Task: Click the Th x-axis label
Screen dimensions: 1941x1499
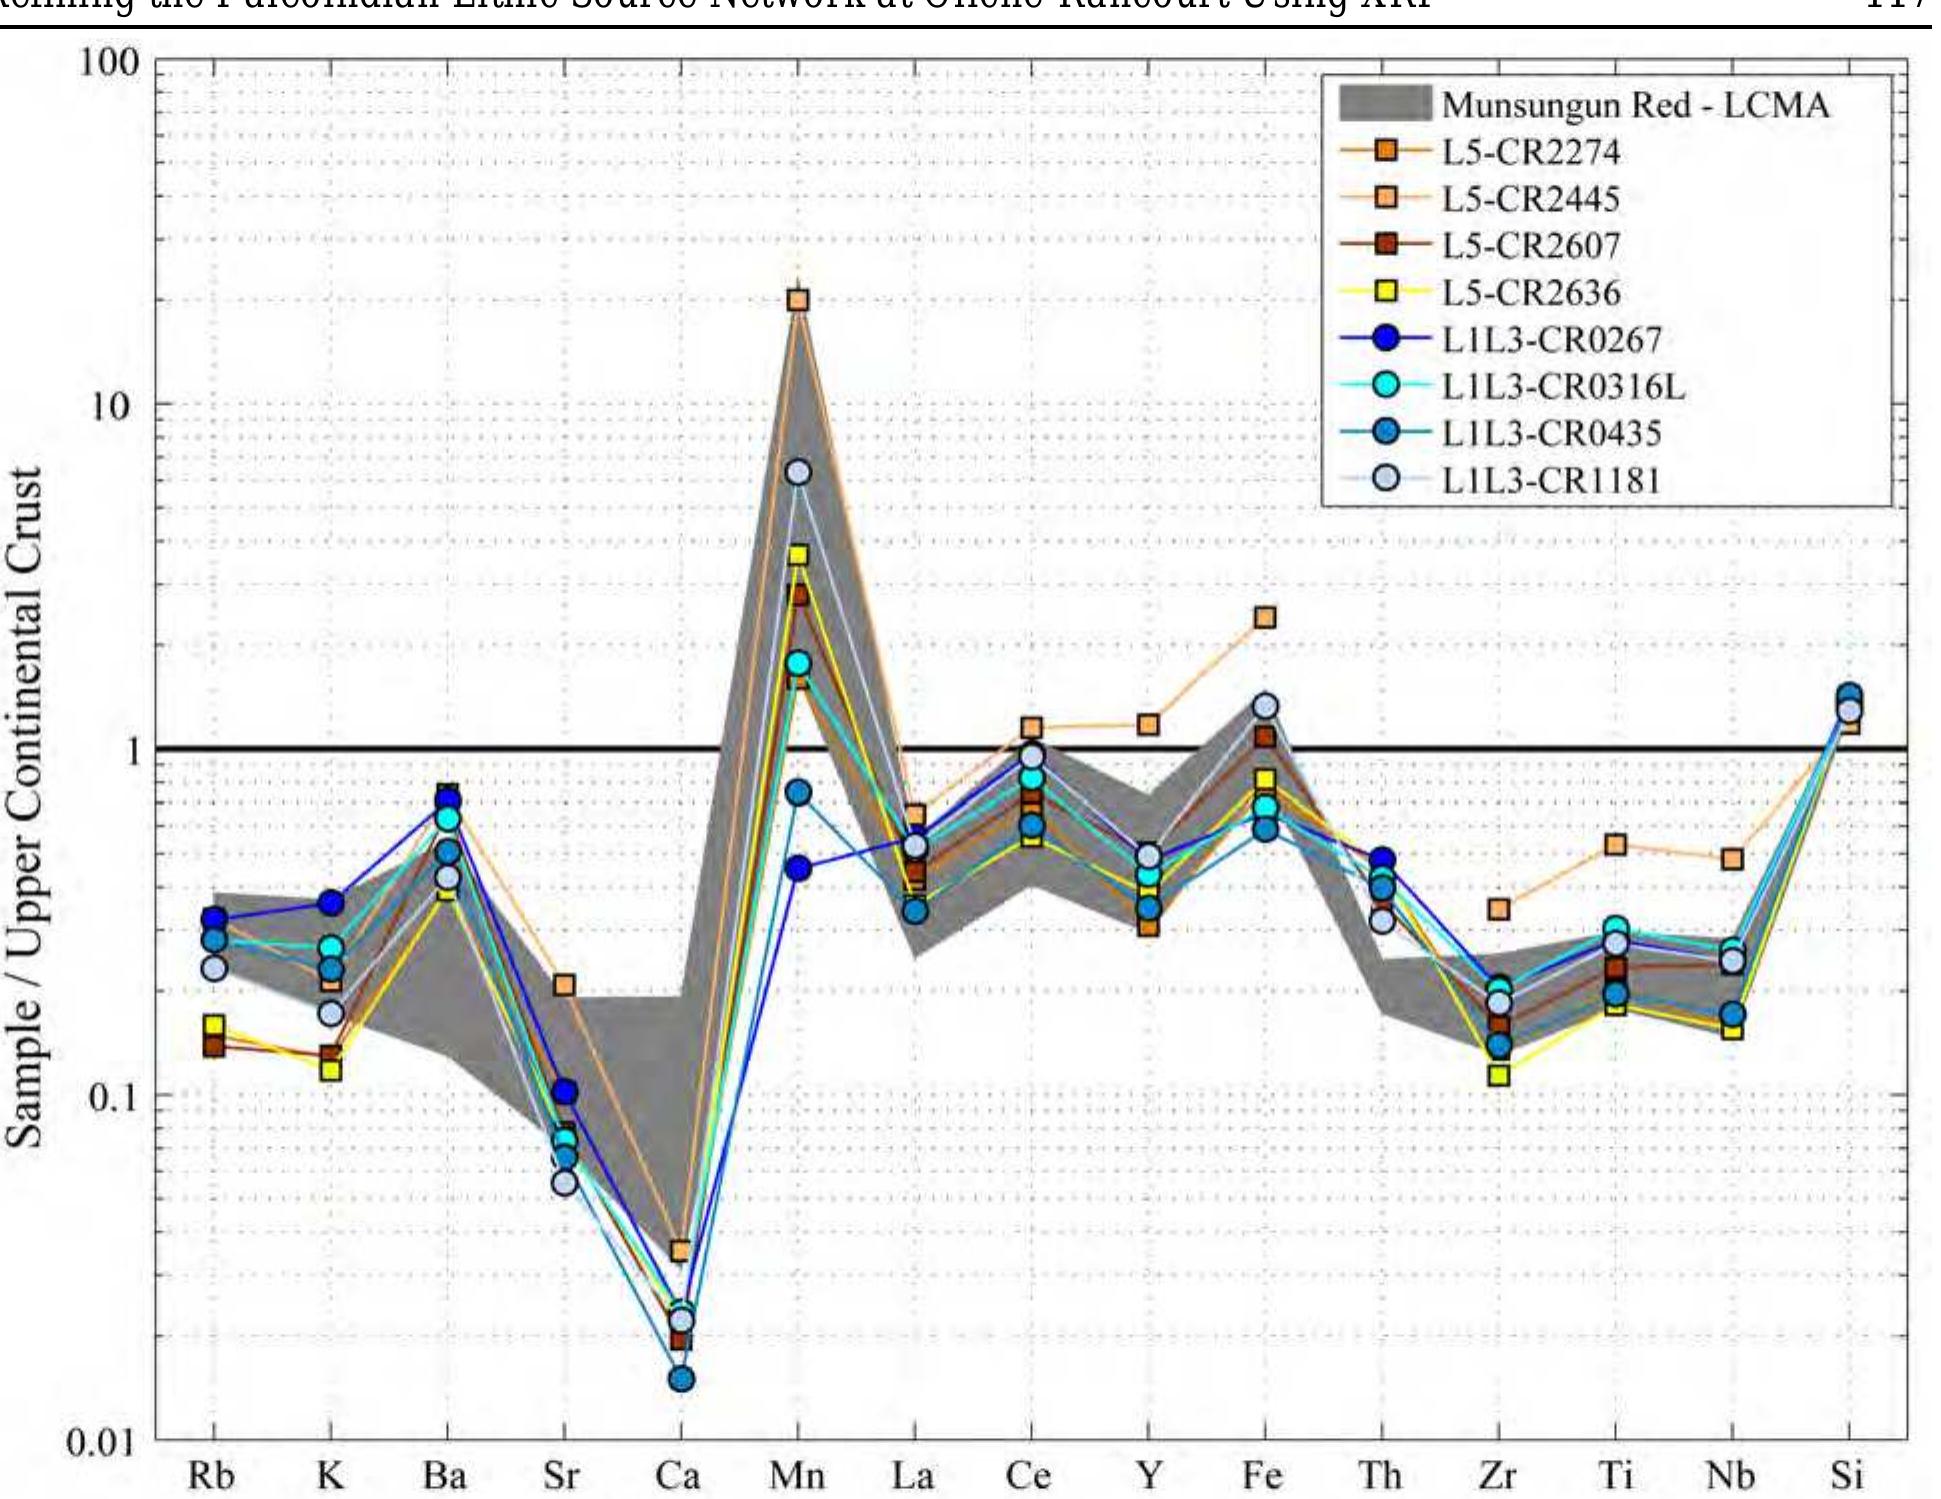Action: 1381,1476
